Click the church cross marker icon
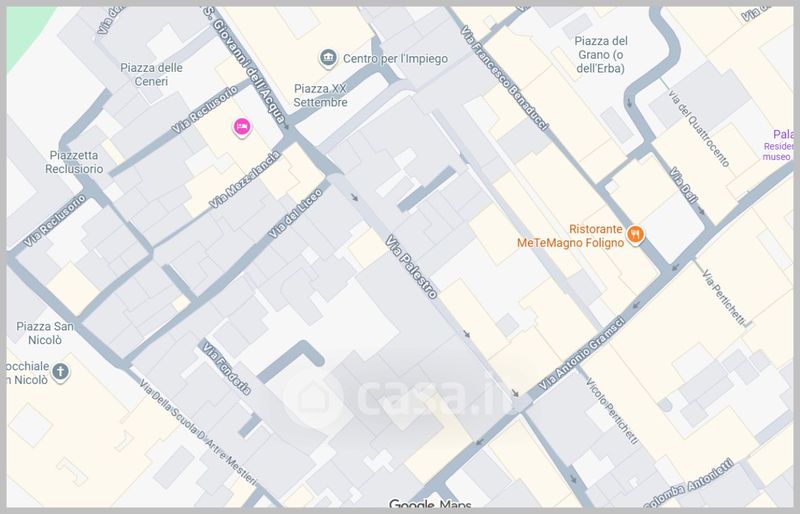The height and width of the screenshot is (514, 800). pyautogui.click(x=60, y=372)
